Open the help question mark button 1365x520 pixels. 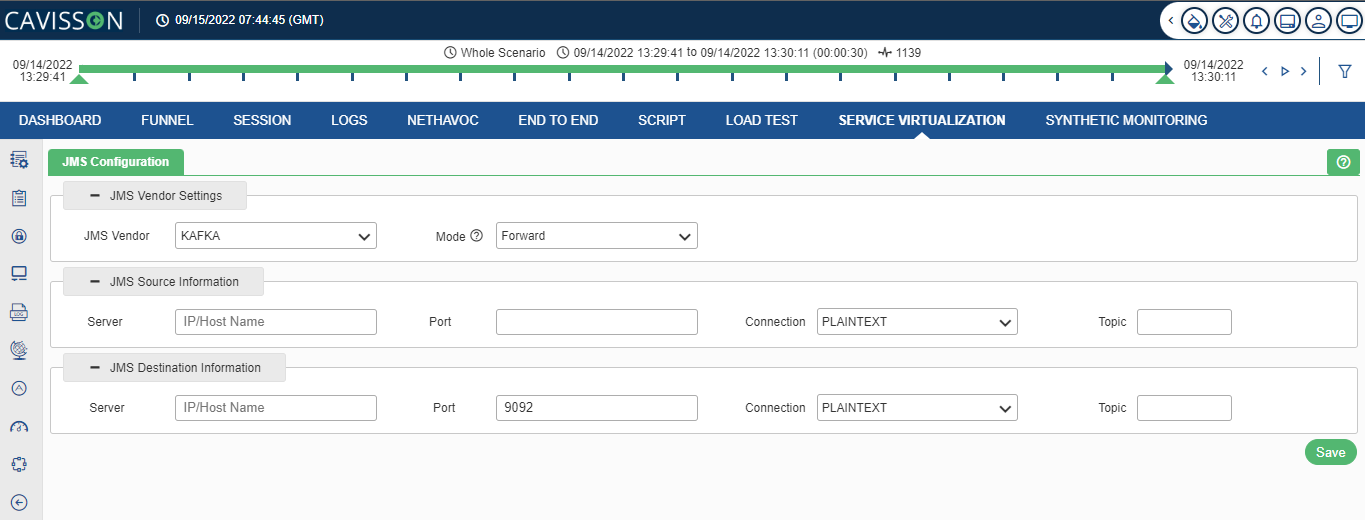(1343, 162)
